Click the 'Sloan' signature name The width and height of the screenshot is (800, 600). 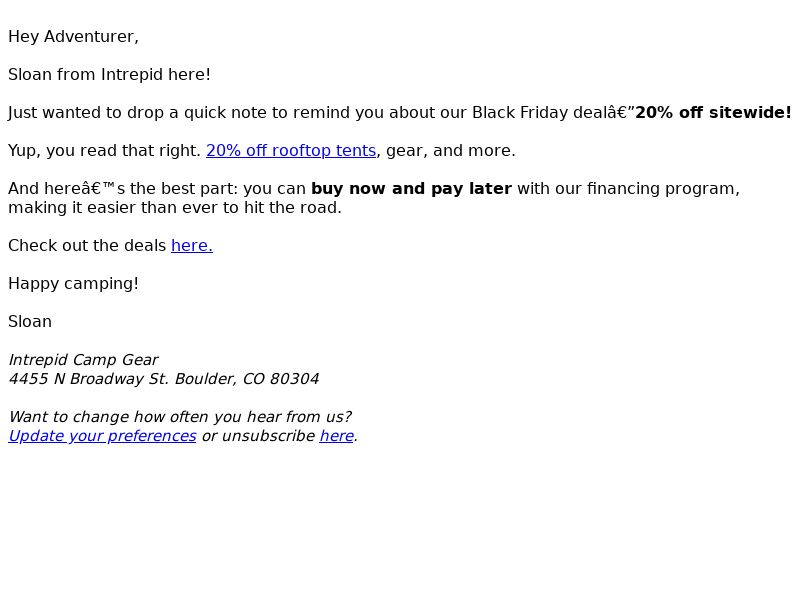click(x=30, y=321)
